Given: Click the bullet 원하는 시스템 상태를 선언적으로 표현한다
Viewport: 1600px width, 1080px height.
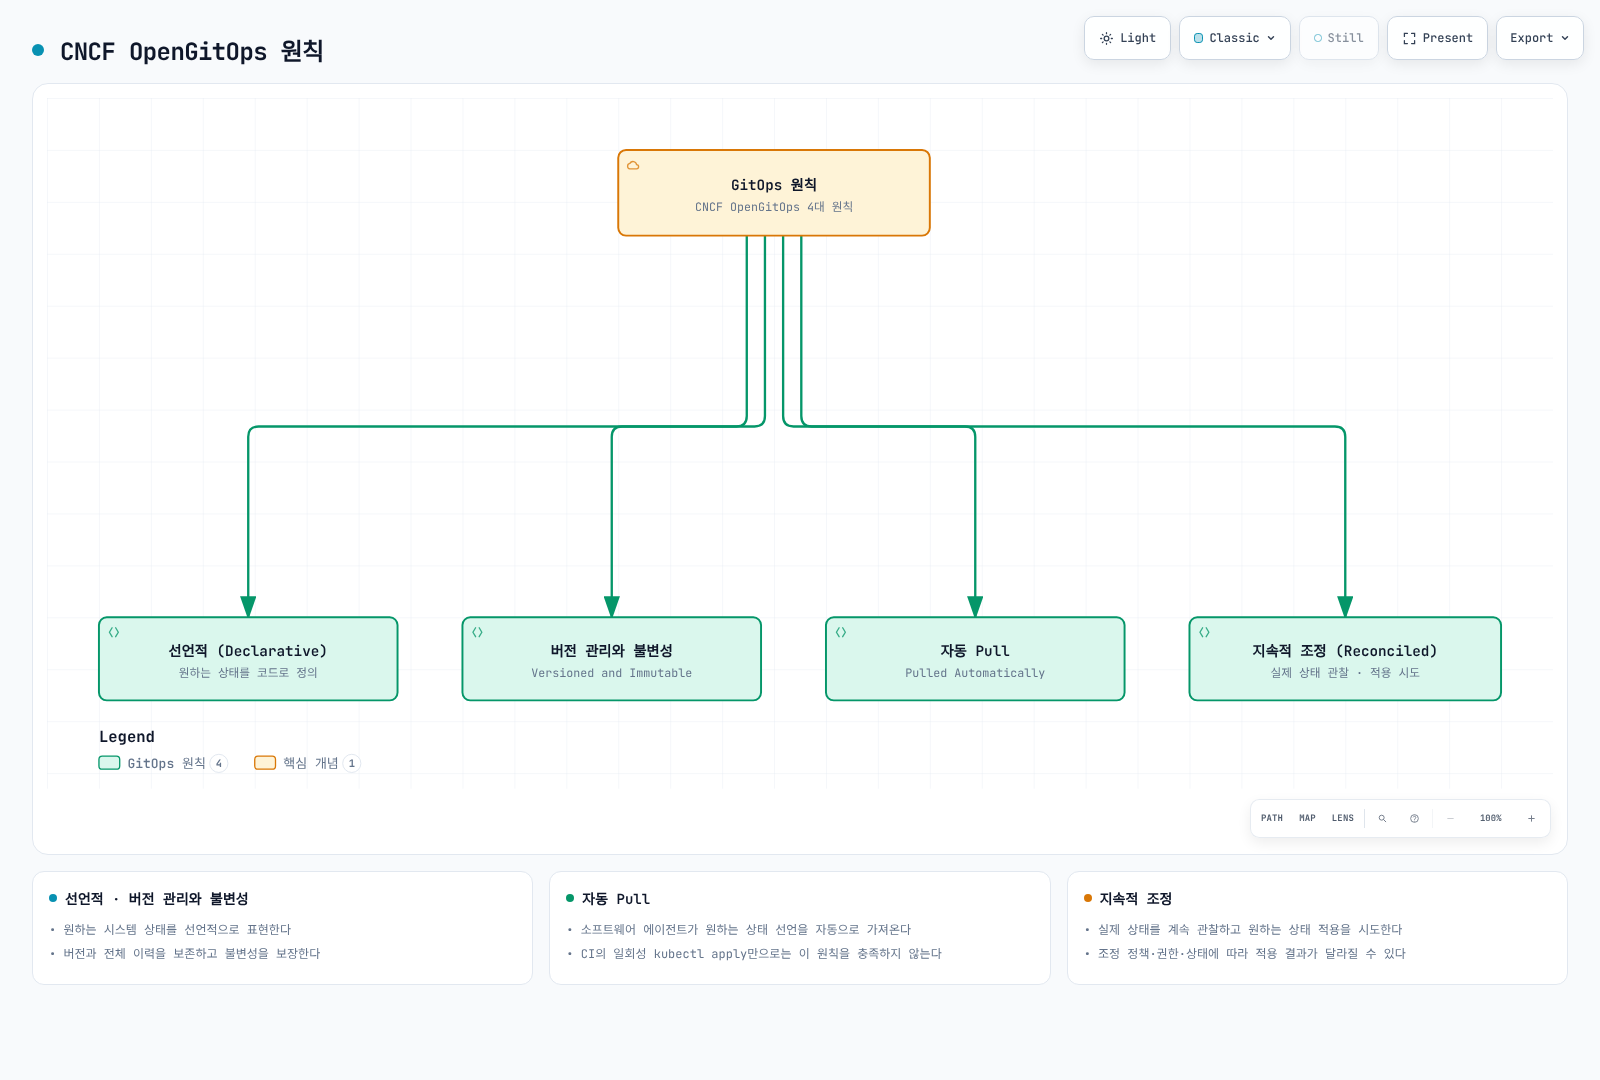Looking at the screenshot, I should coord(177,930).
